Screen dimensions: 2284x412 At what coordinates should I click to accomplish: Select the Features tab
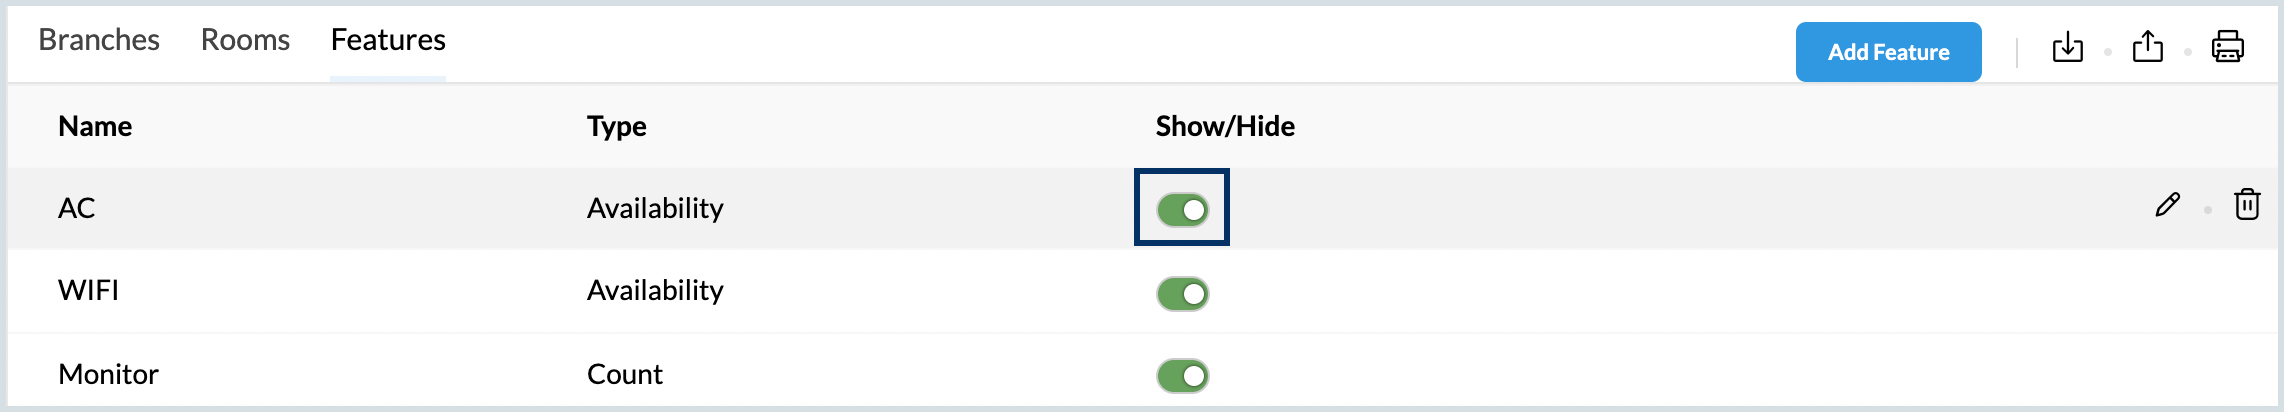(x=388, y=40)
